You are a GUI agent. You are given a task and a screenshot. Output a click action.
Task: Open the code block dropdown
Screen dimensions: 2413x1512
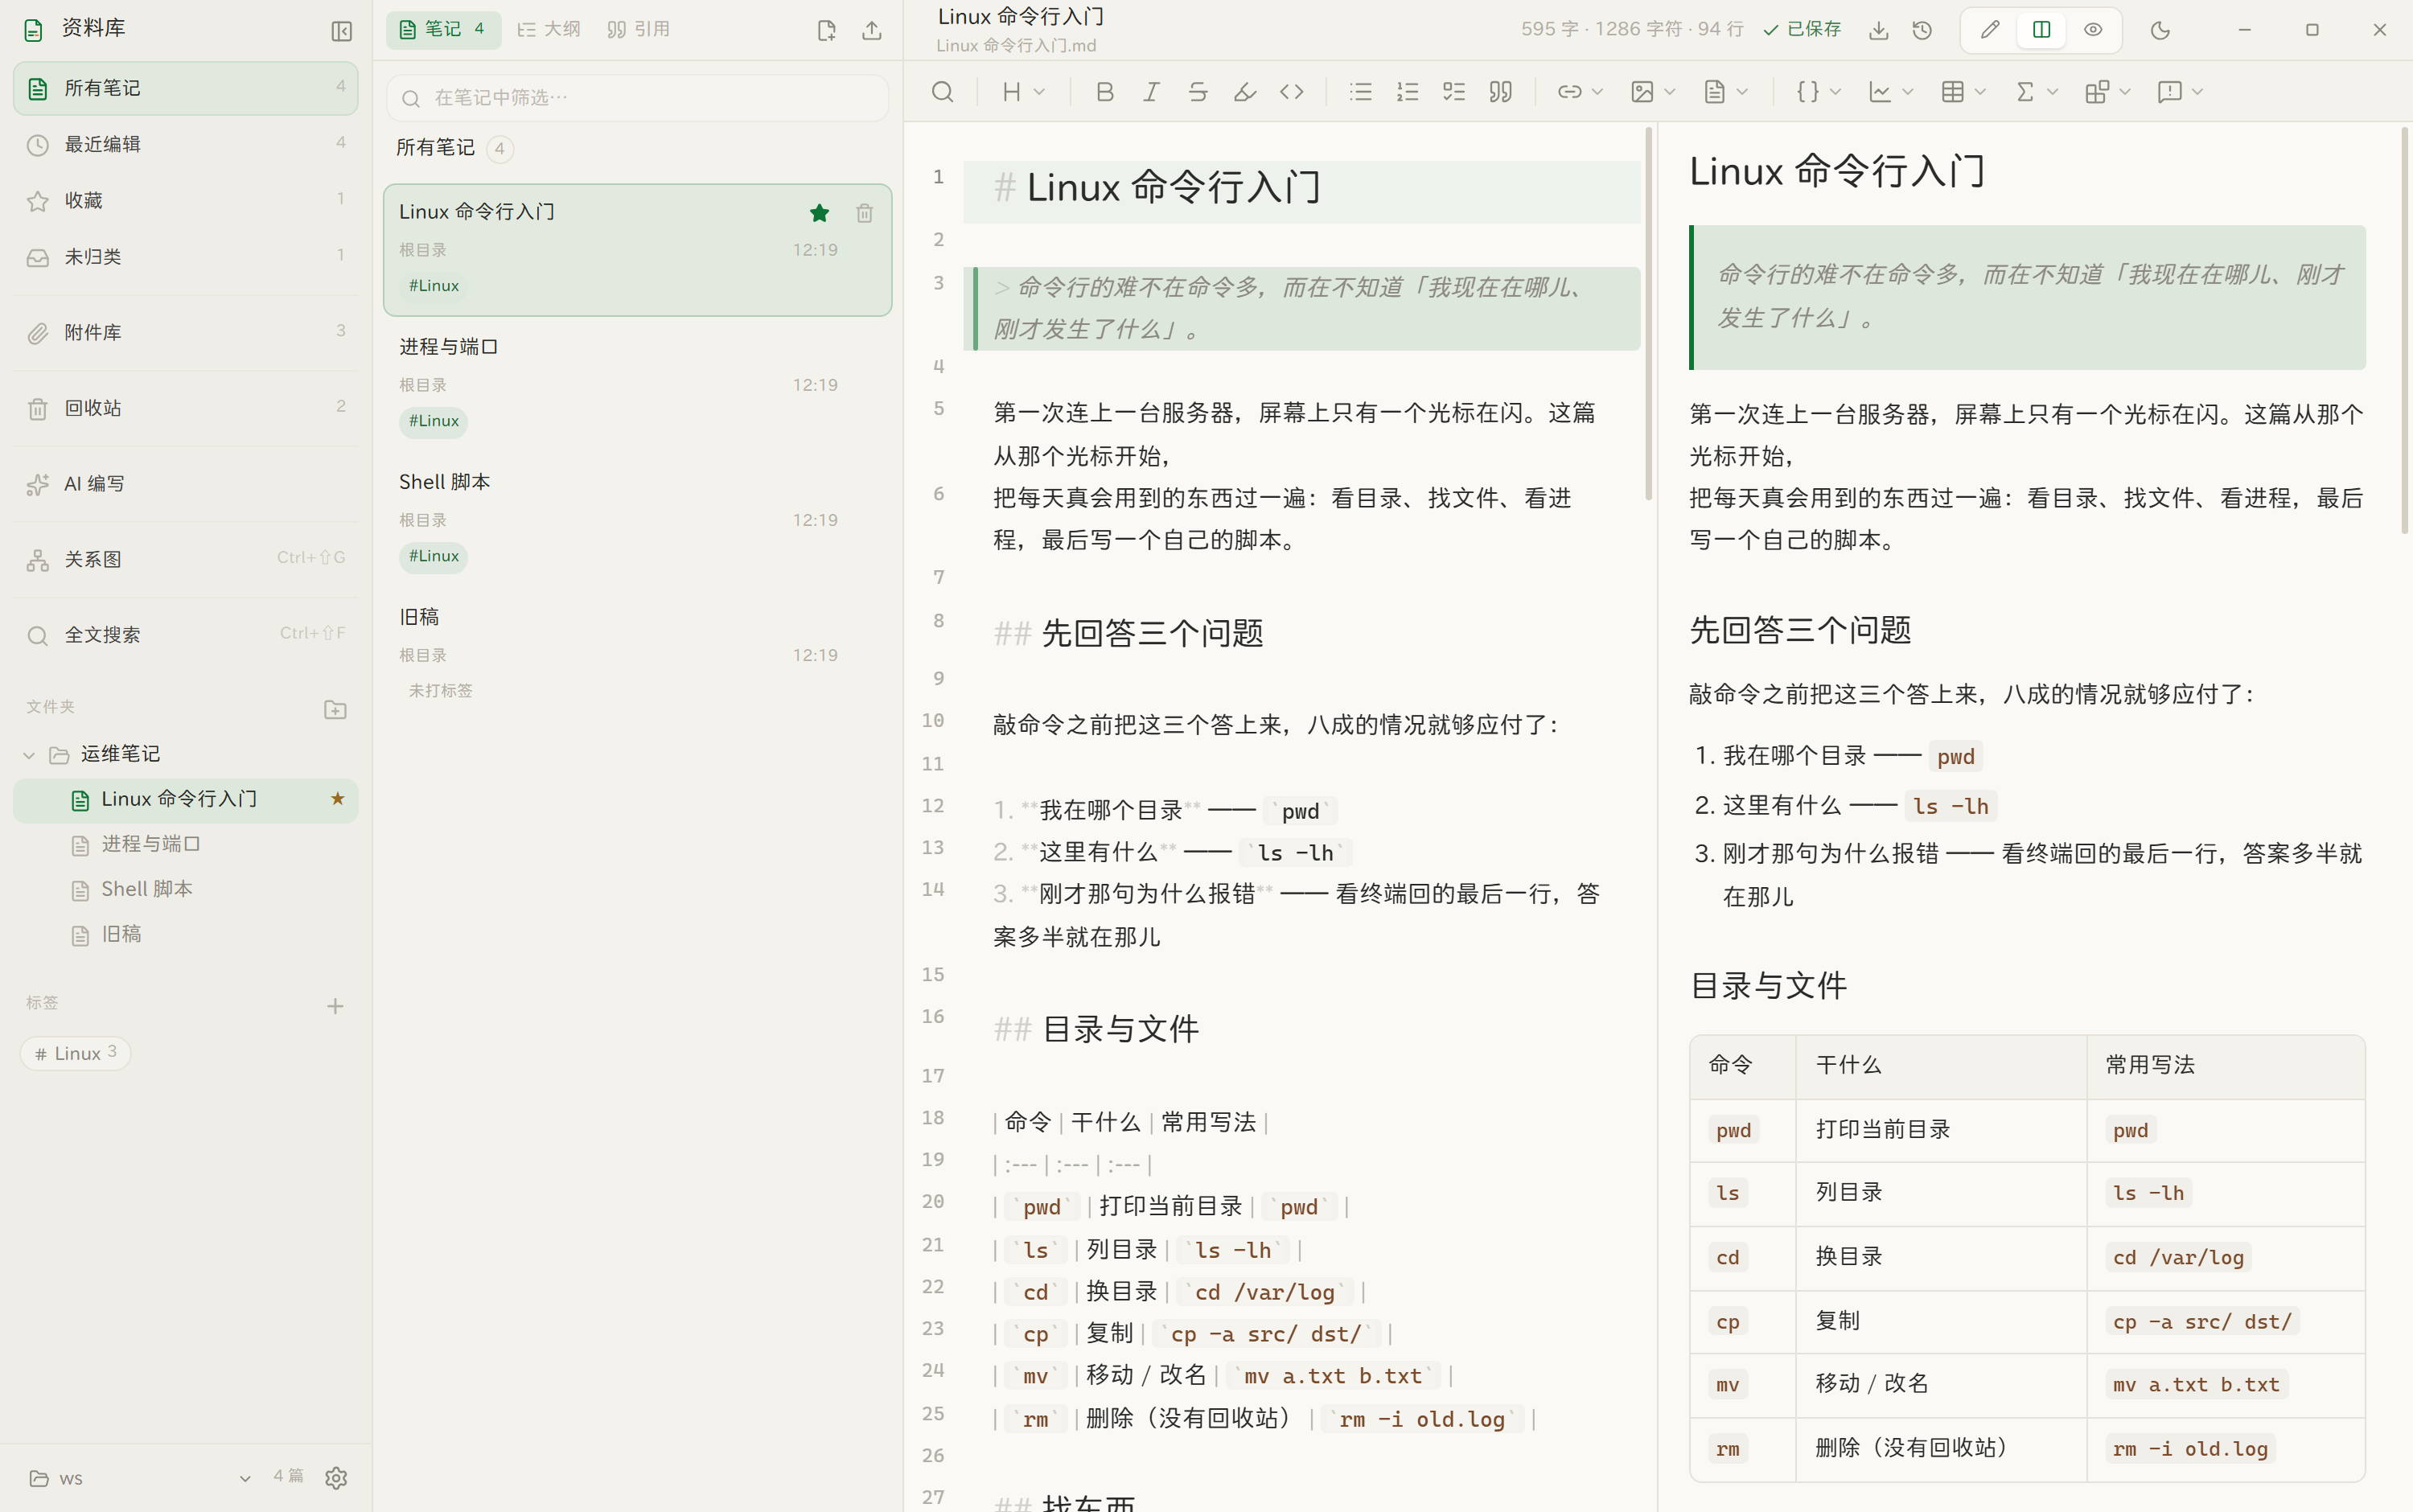[1818, 92]
